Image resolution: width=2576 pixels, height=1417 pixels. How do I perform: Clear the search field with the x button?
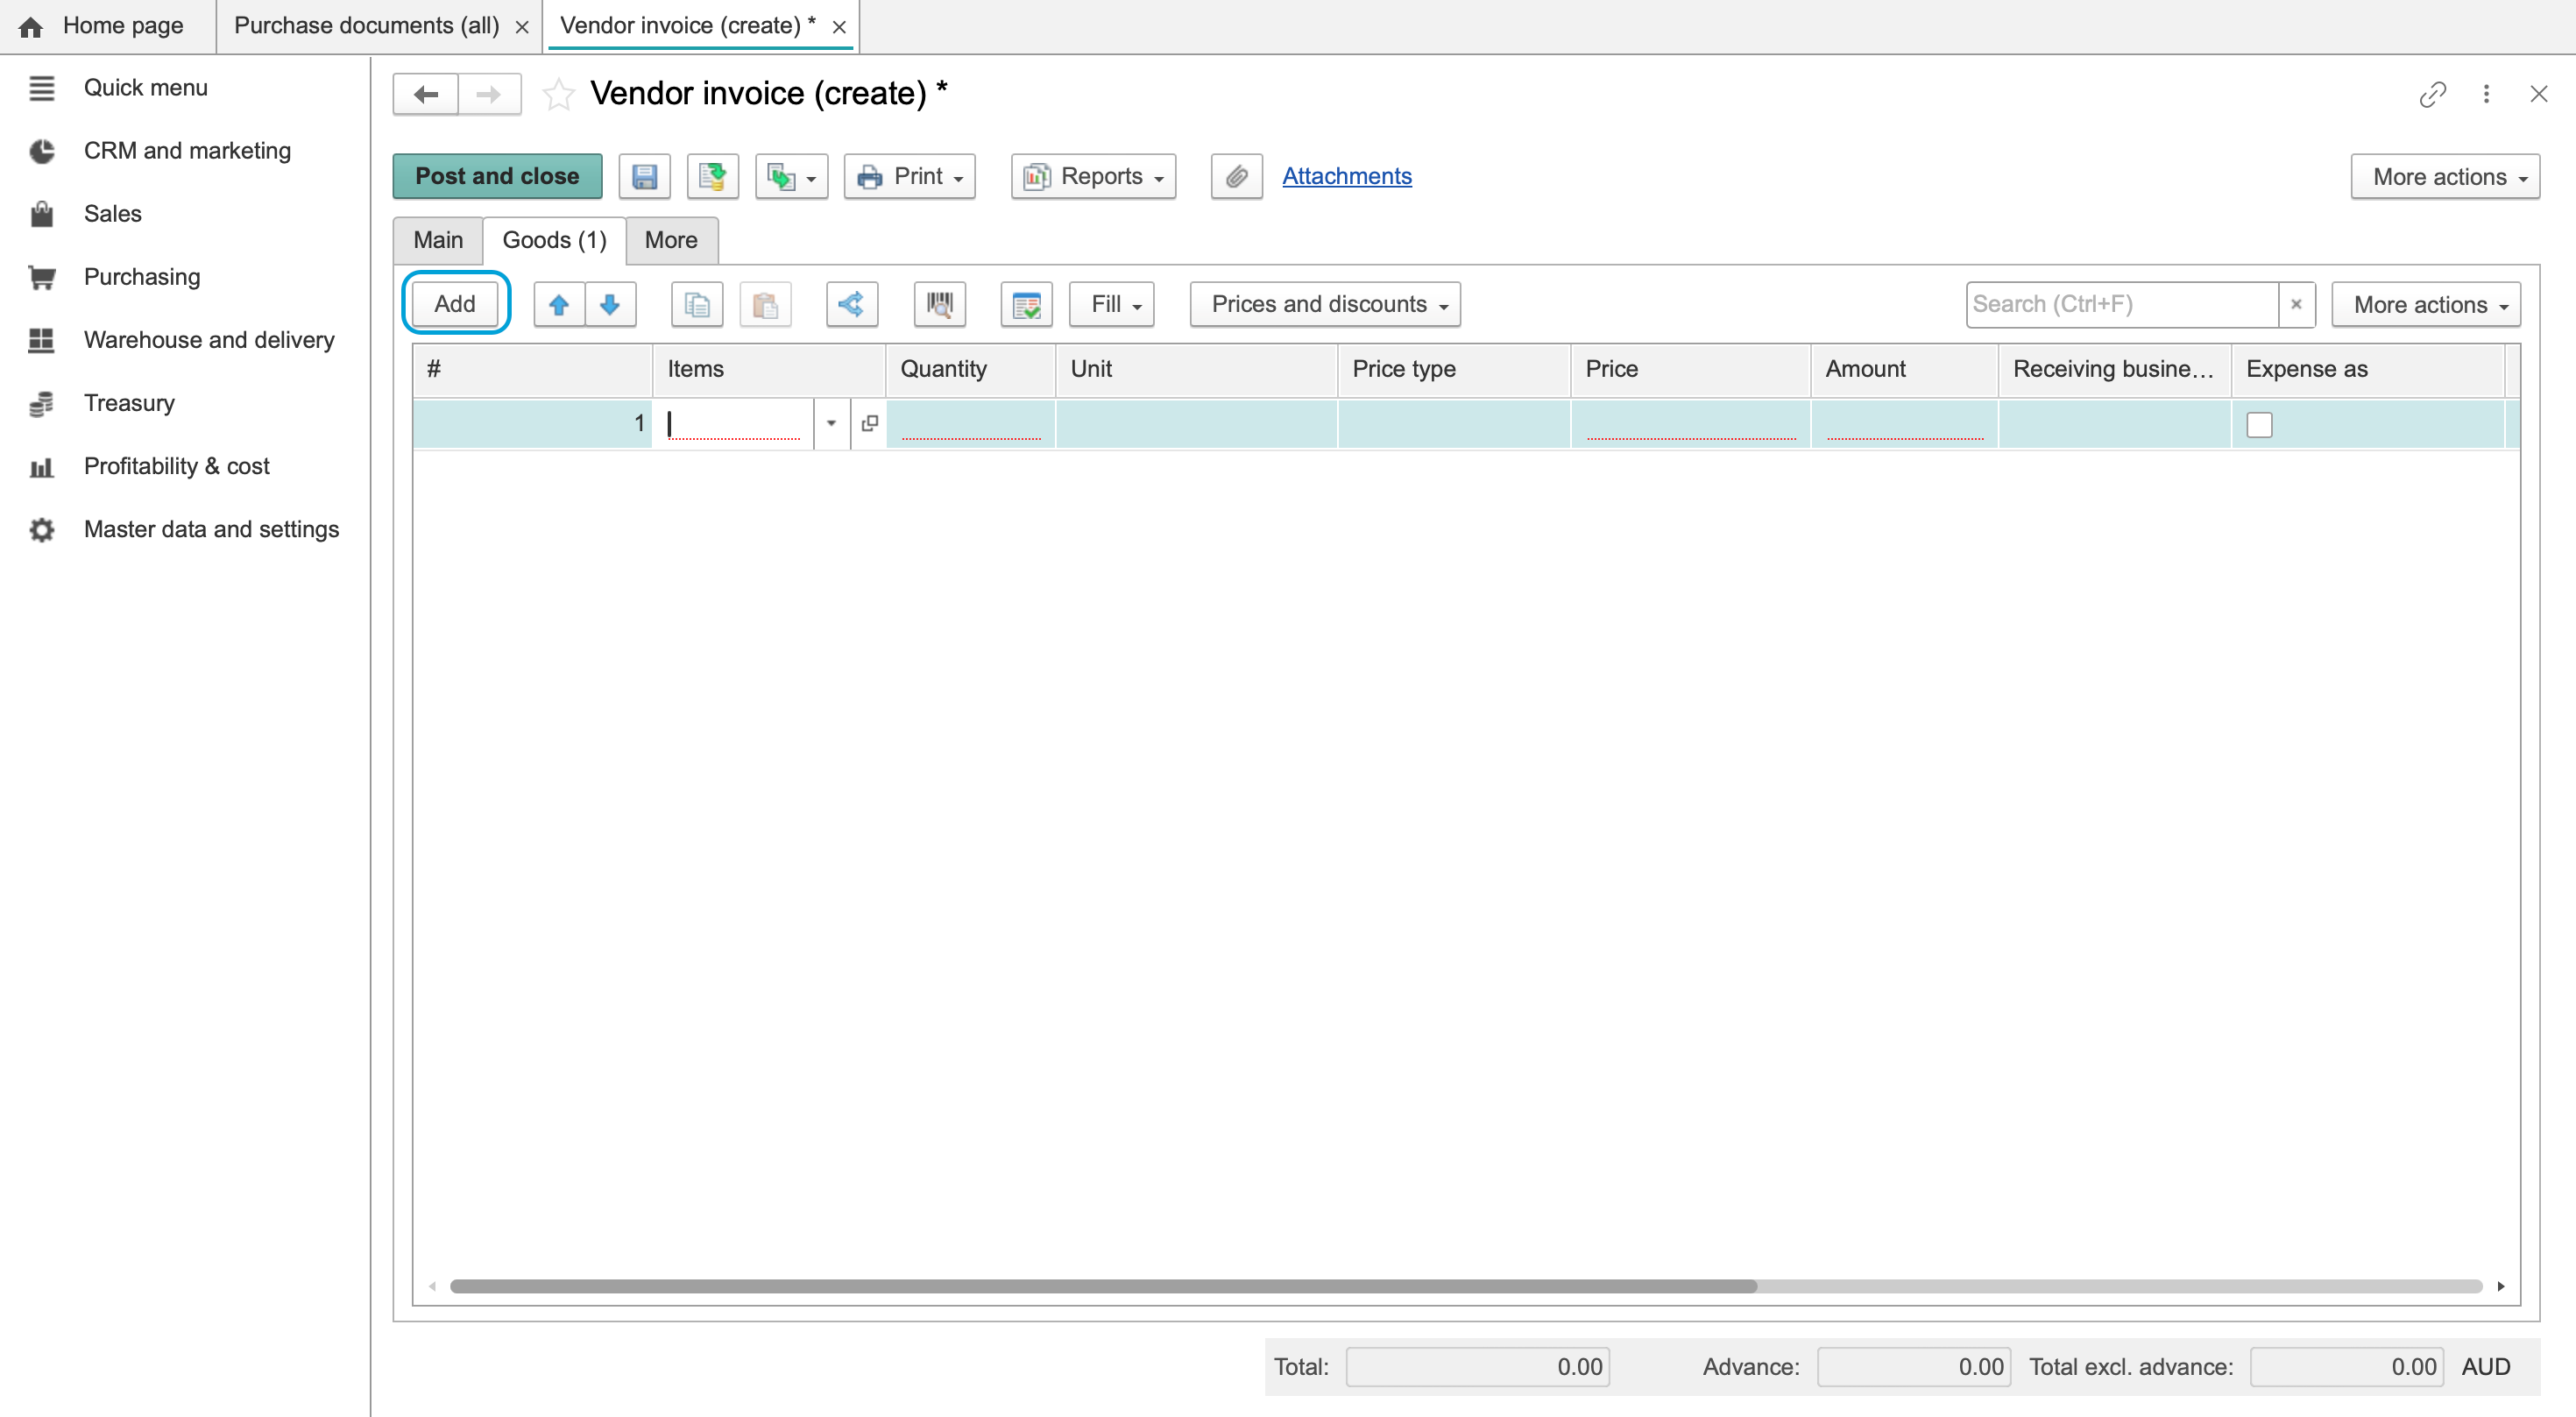(2296, 304)
